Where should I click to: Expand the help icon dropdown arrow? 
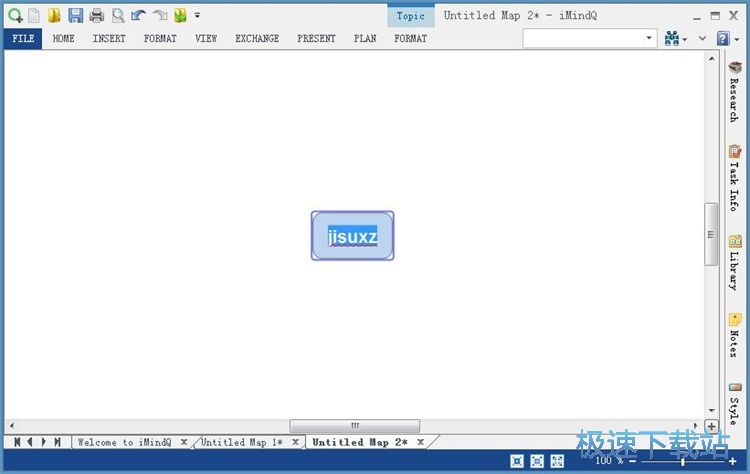[x=737, y=39]
